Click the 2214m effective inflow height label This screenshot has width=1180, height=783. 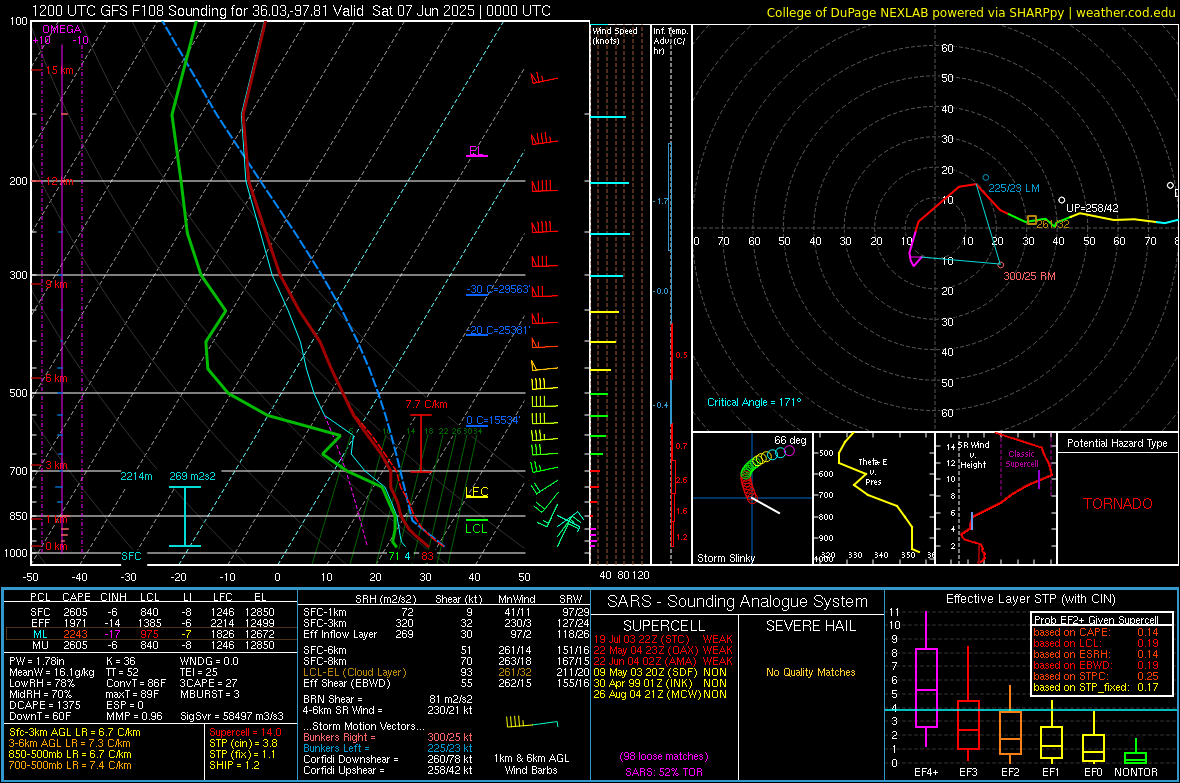pyautogui.click(x=136, y=476)
